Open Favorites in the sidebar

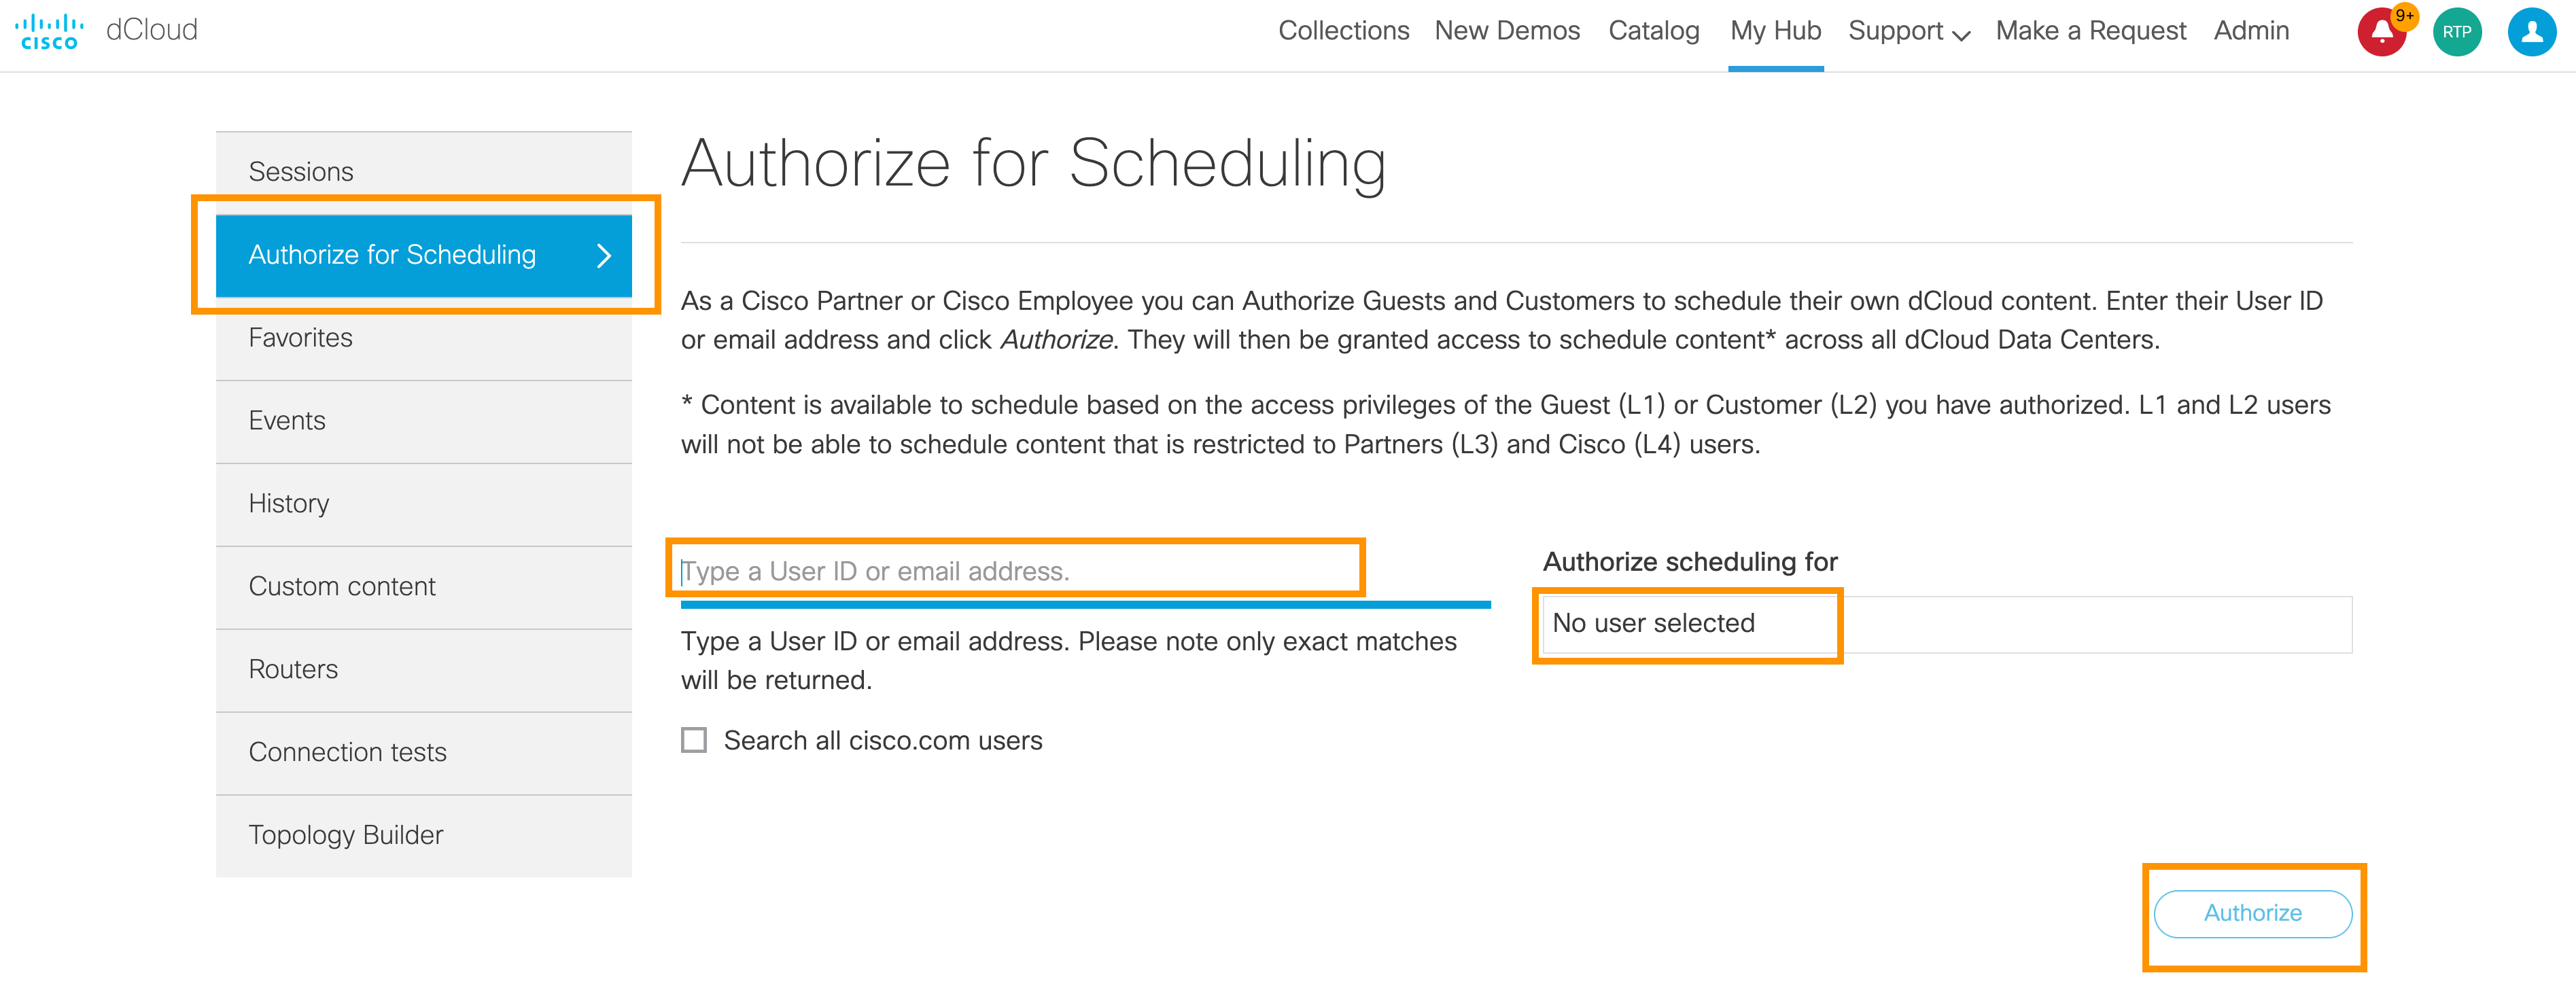300,338
